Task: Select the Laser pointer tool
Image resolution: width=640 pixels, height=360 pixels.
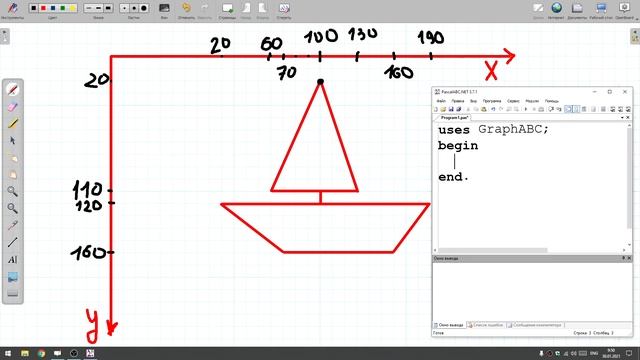Action: pos(13,225)
